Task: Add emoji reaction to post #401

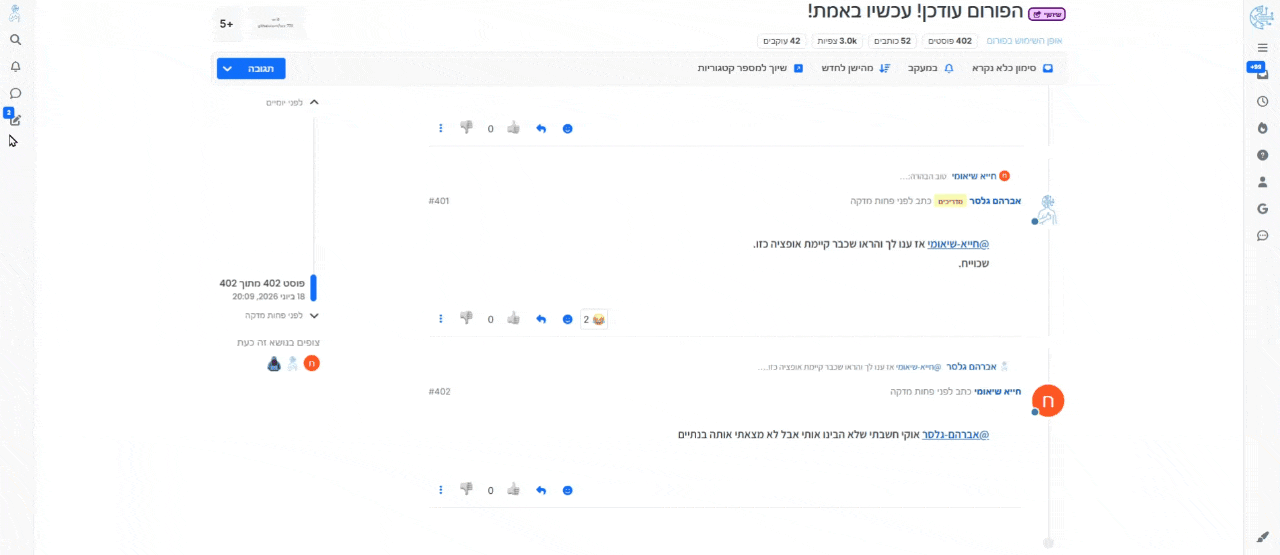Action: coord(568,319)
